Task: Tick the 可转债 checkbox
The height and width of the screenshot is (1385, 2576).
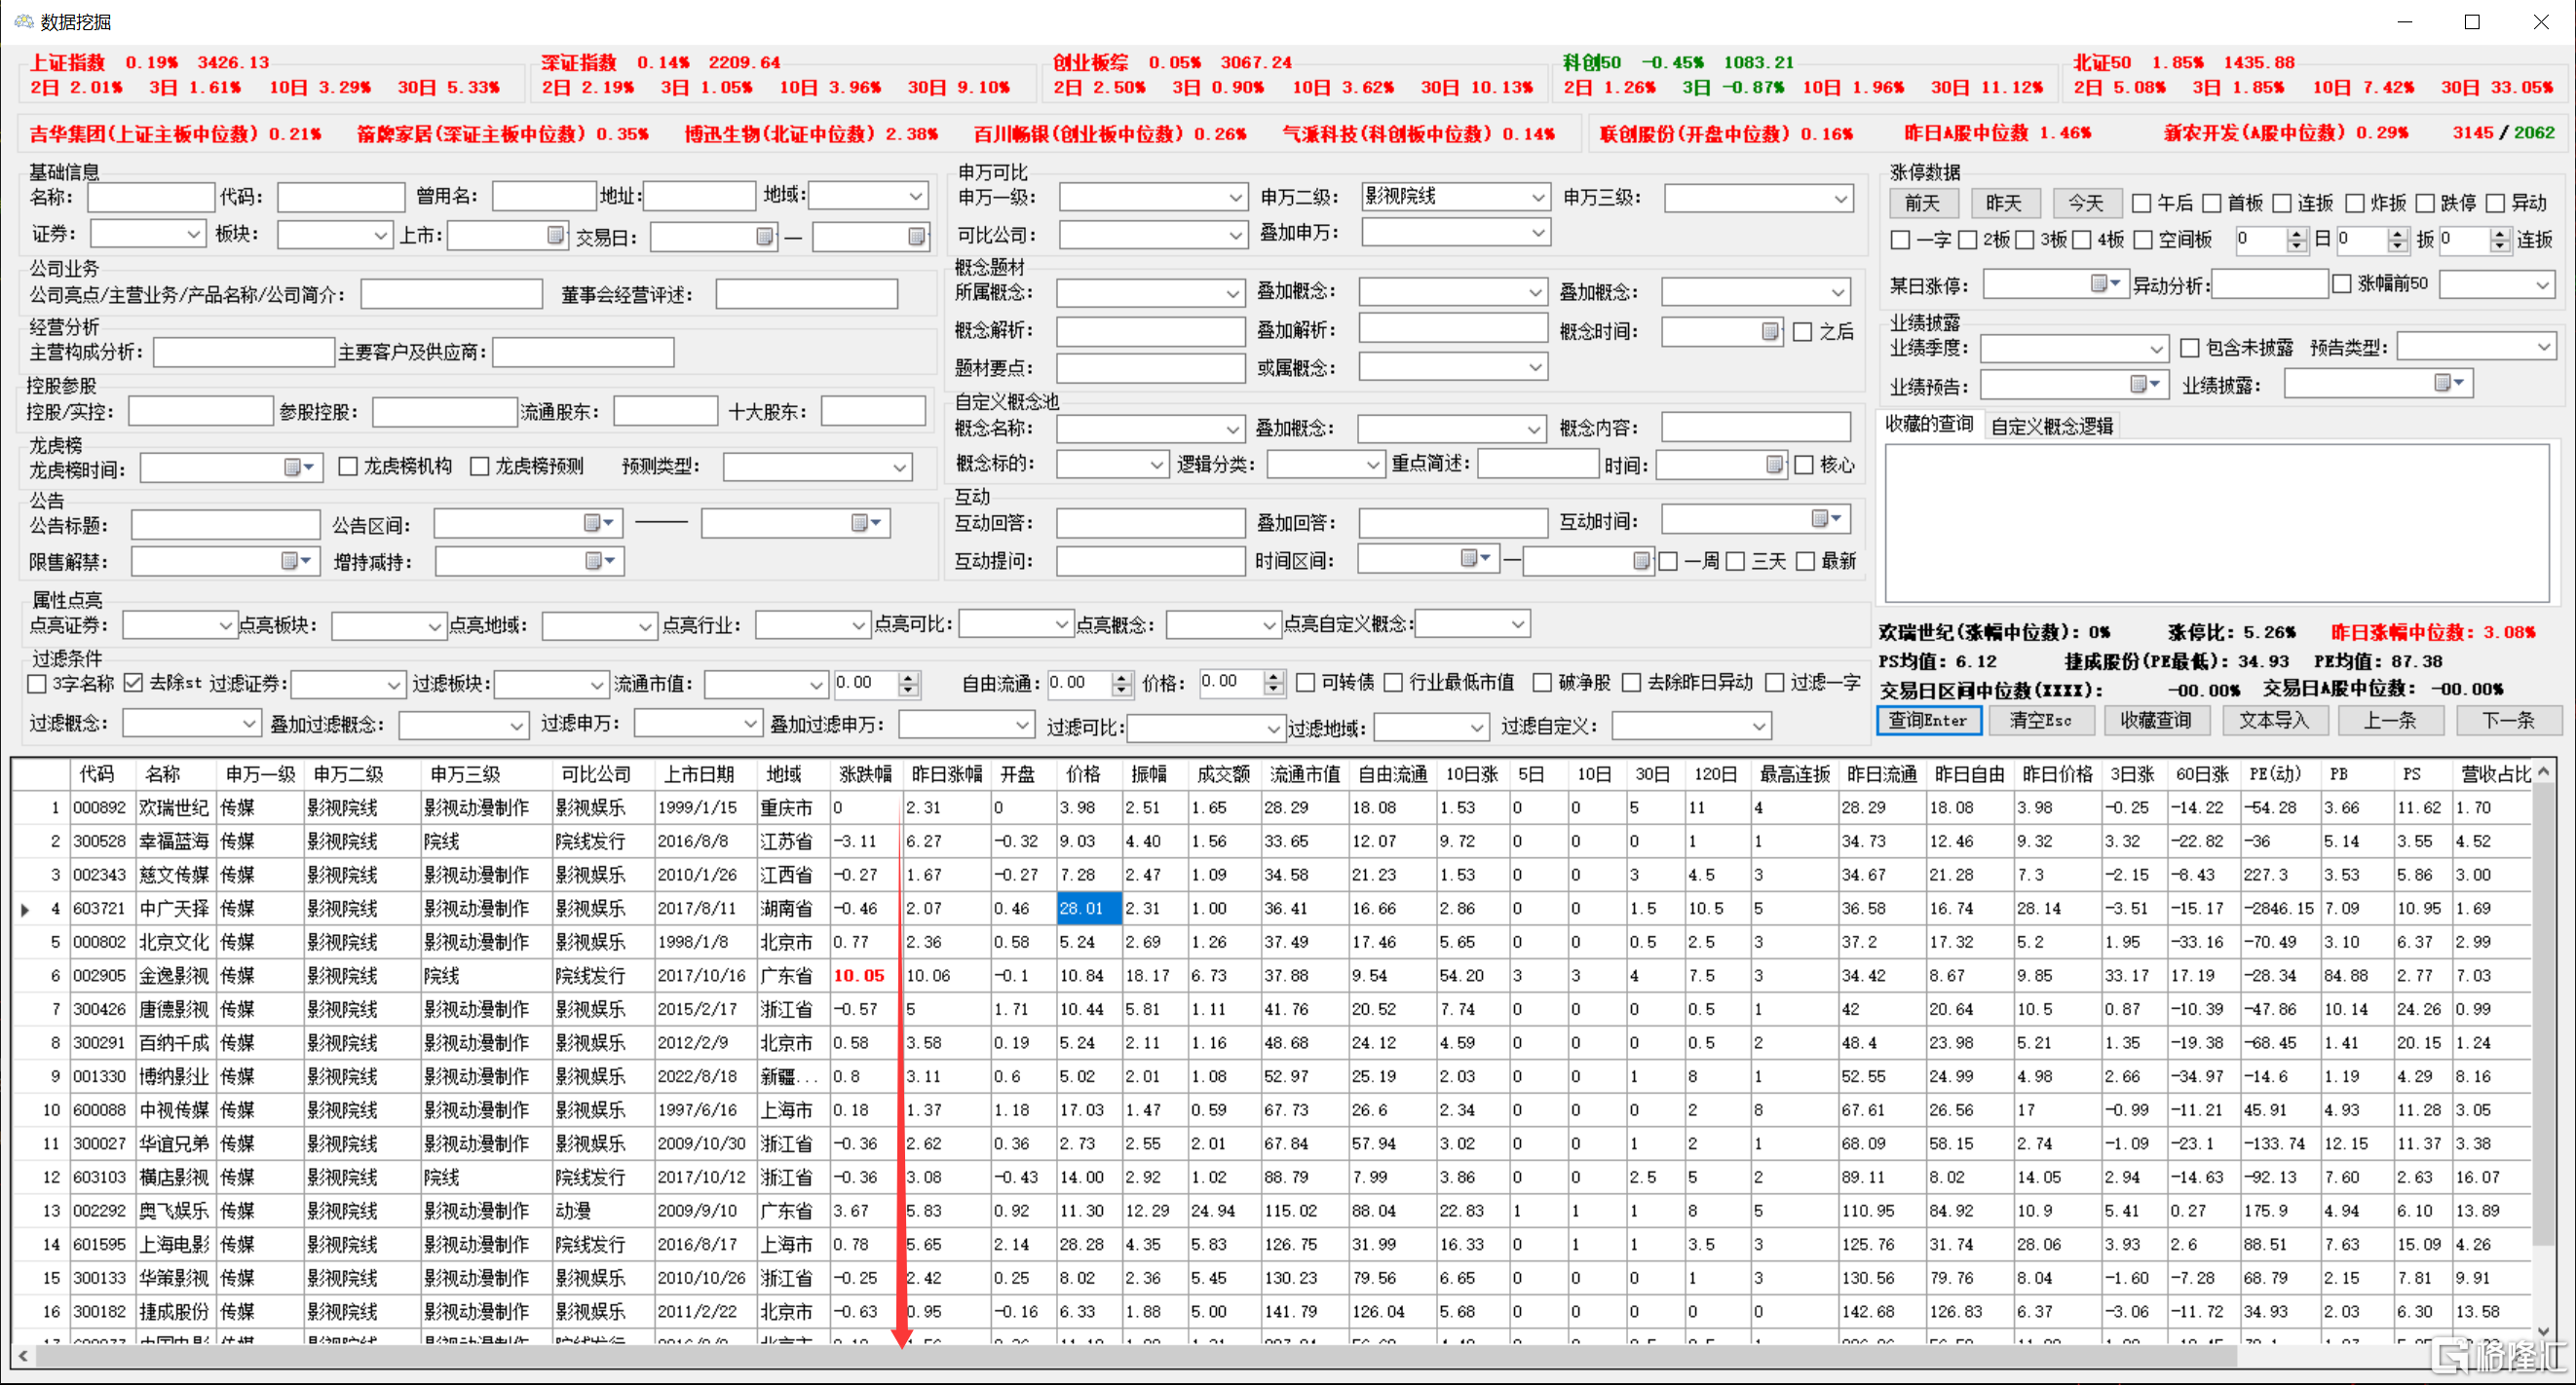Action: (1305, 682)
